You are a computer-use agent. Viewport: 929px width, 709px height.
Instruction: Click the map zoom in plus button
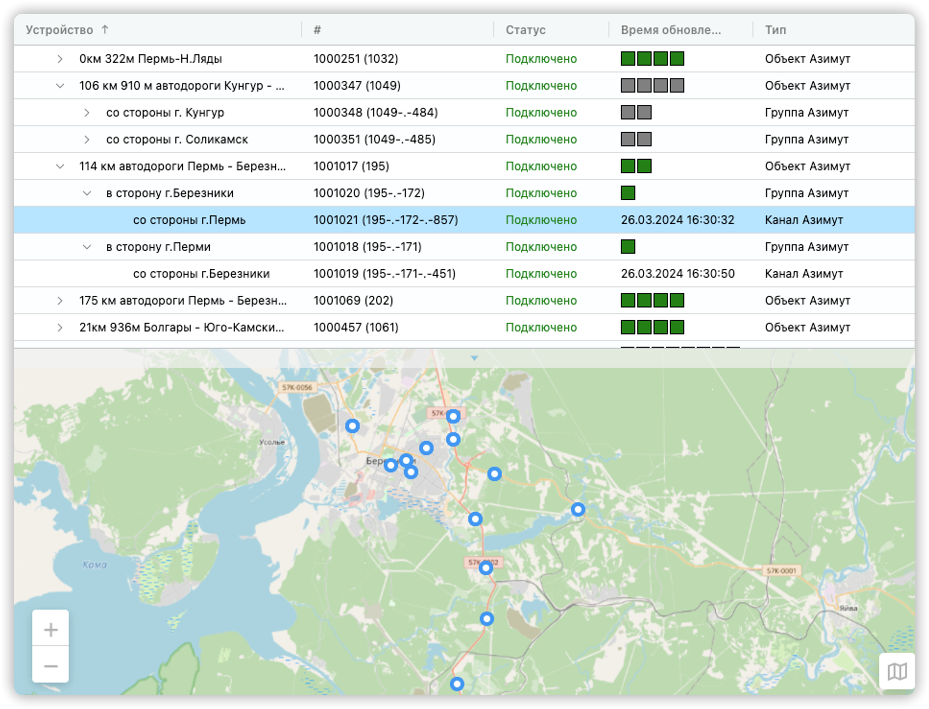pyautogui.click(x=51, y=629)
